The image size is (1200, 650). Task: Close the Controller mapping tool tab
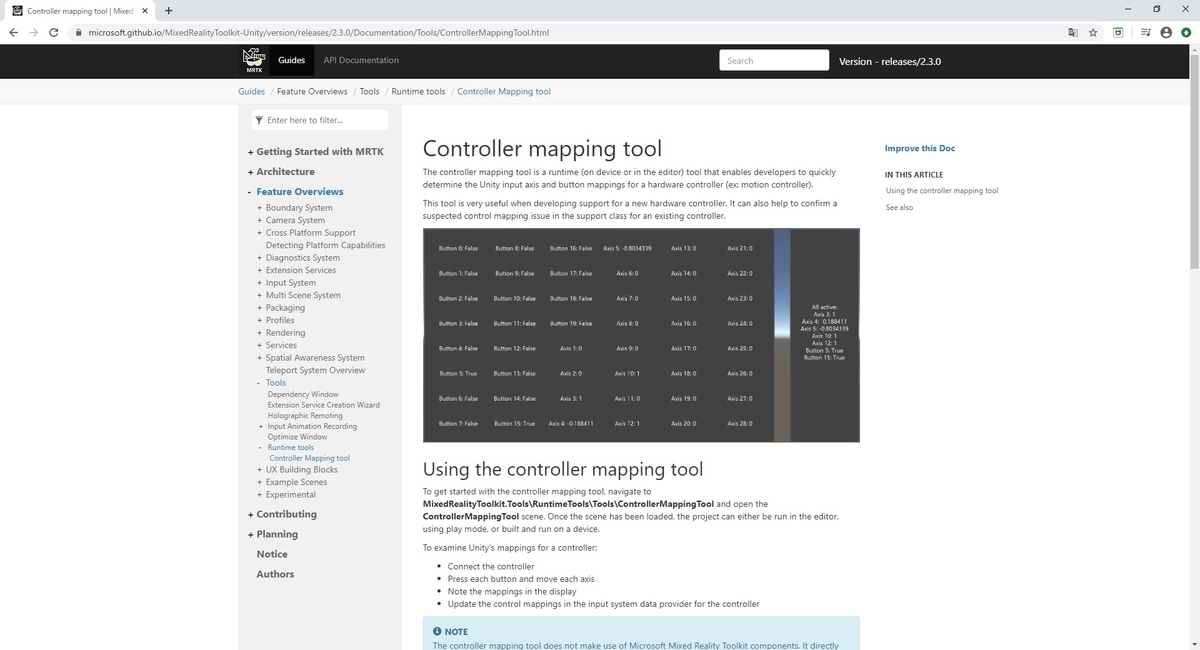[144, 11]
